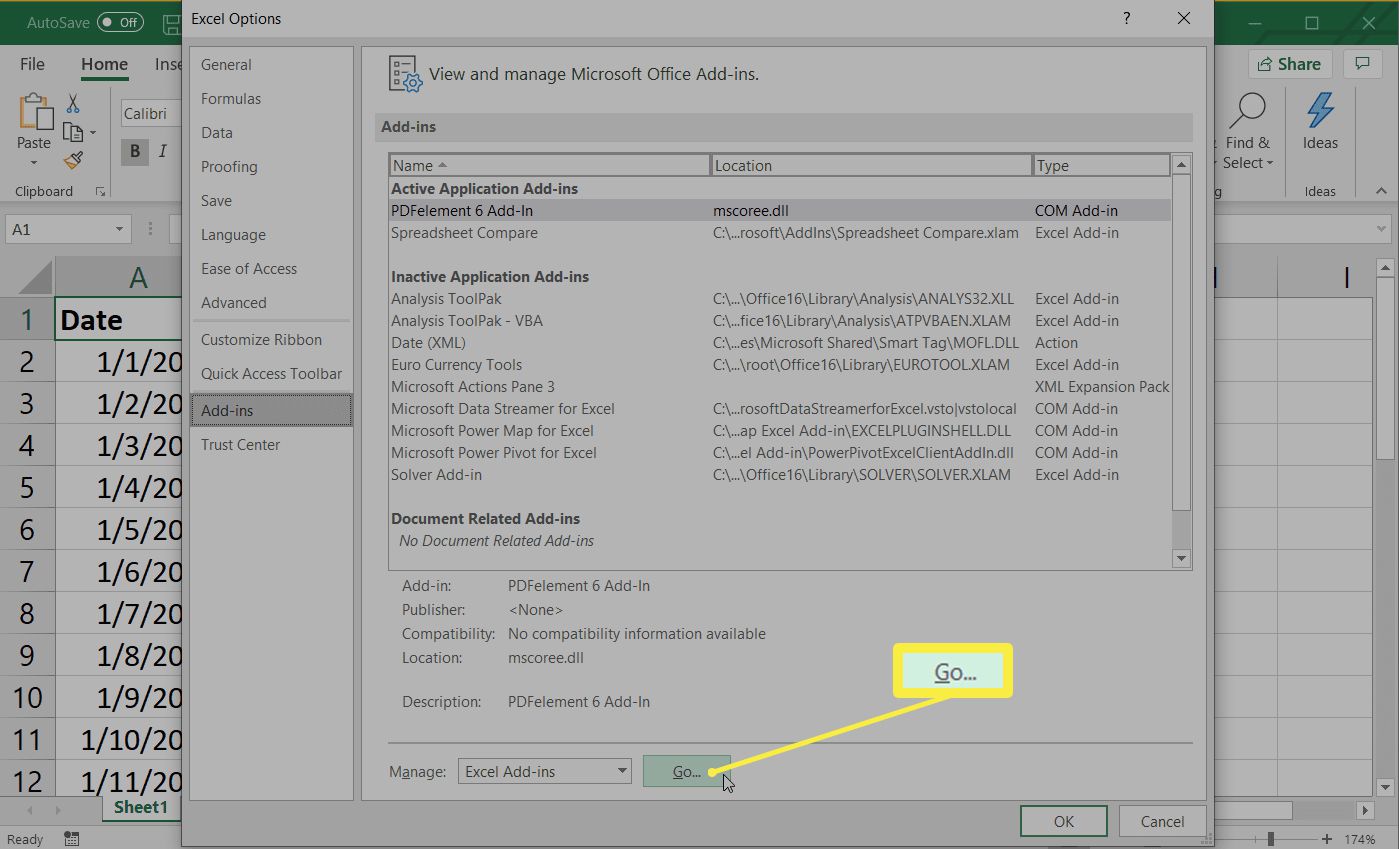Screen dimensions: 1399x849
Task: Click the OK button
Action: pyautogui.click(x=1063, y=821)
